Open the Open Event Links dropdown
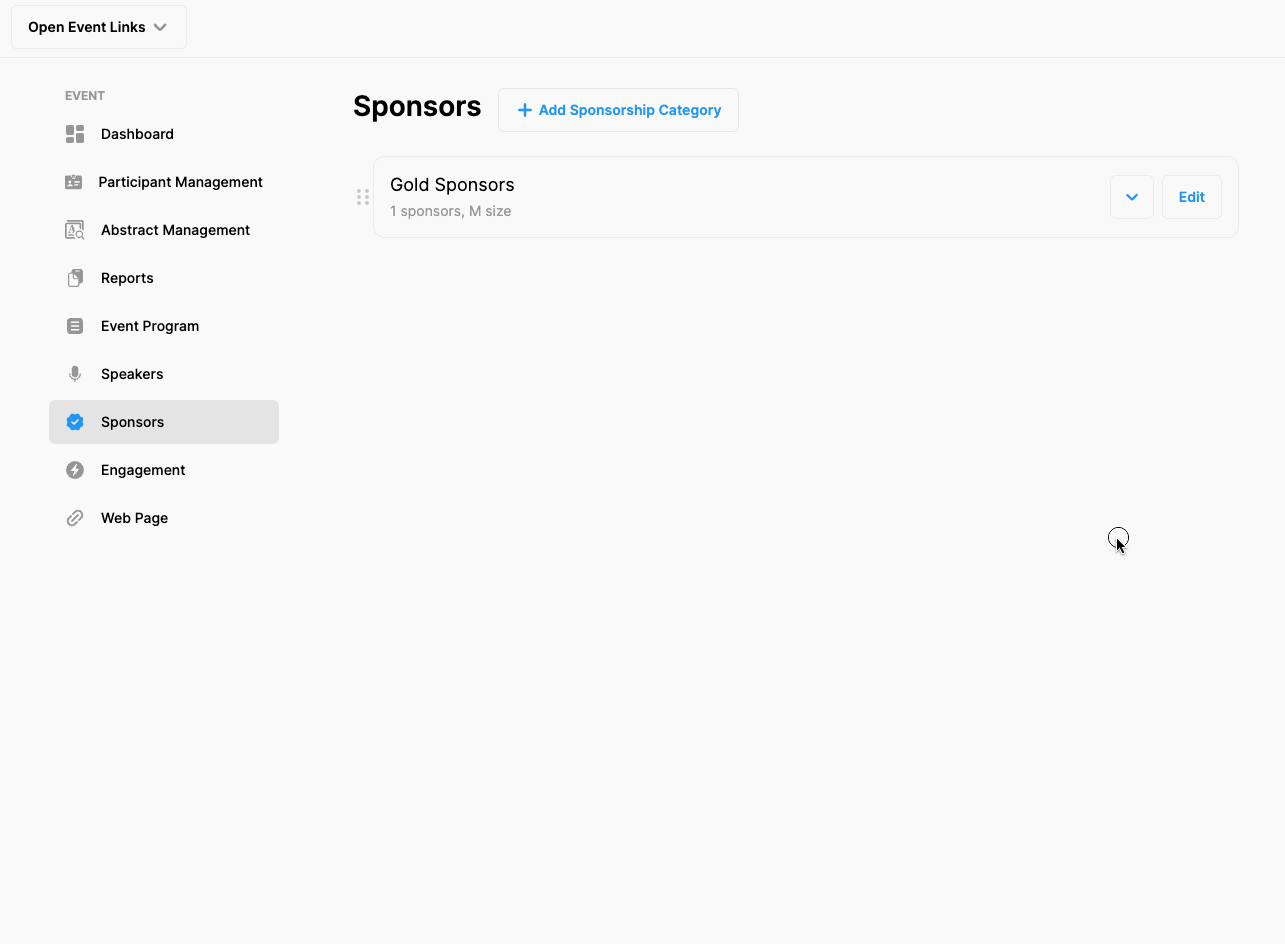Screen dimensions: 1285x944 (98, 26)
